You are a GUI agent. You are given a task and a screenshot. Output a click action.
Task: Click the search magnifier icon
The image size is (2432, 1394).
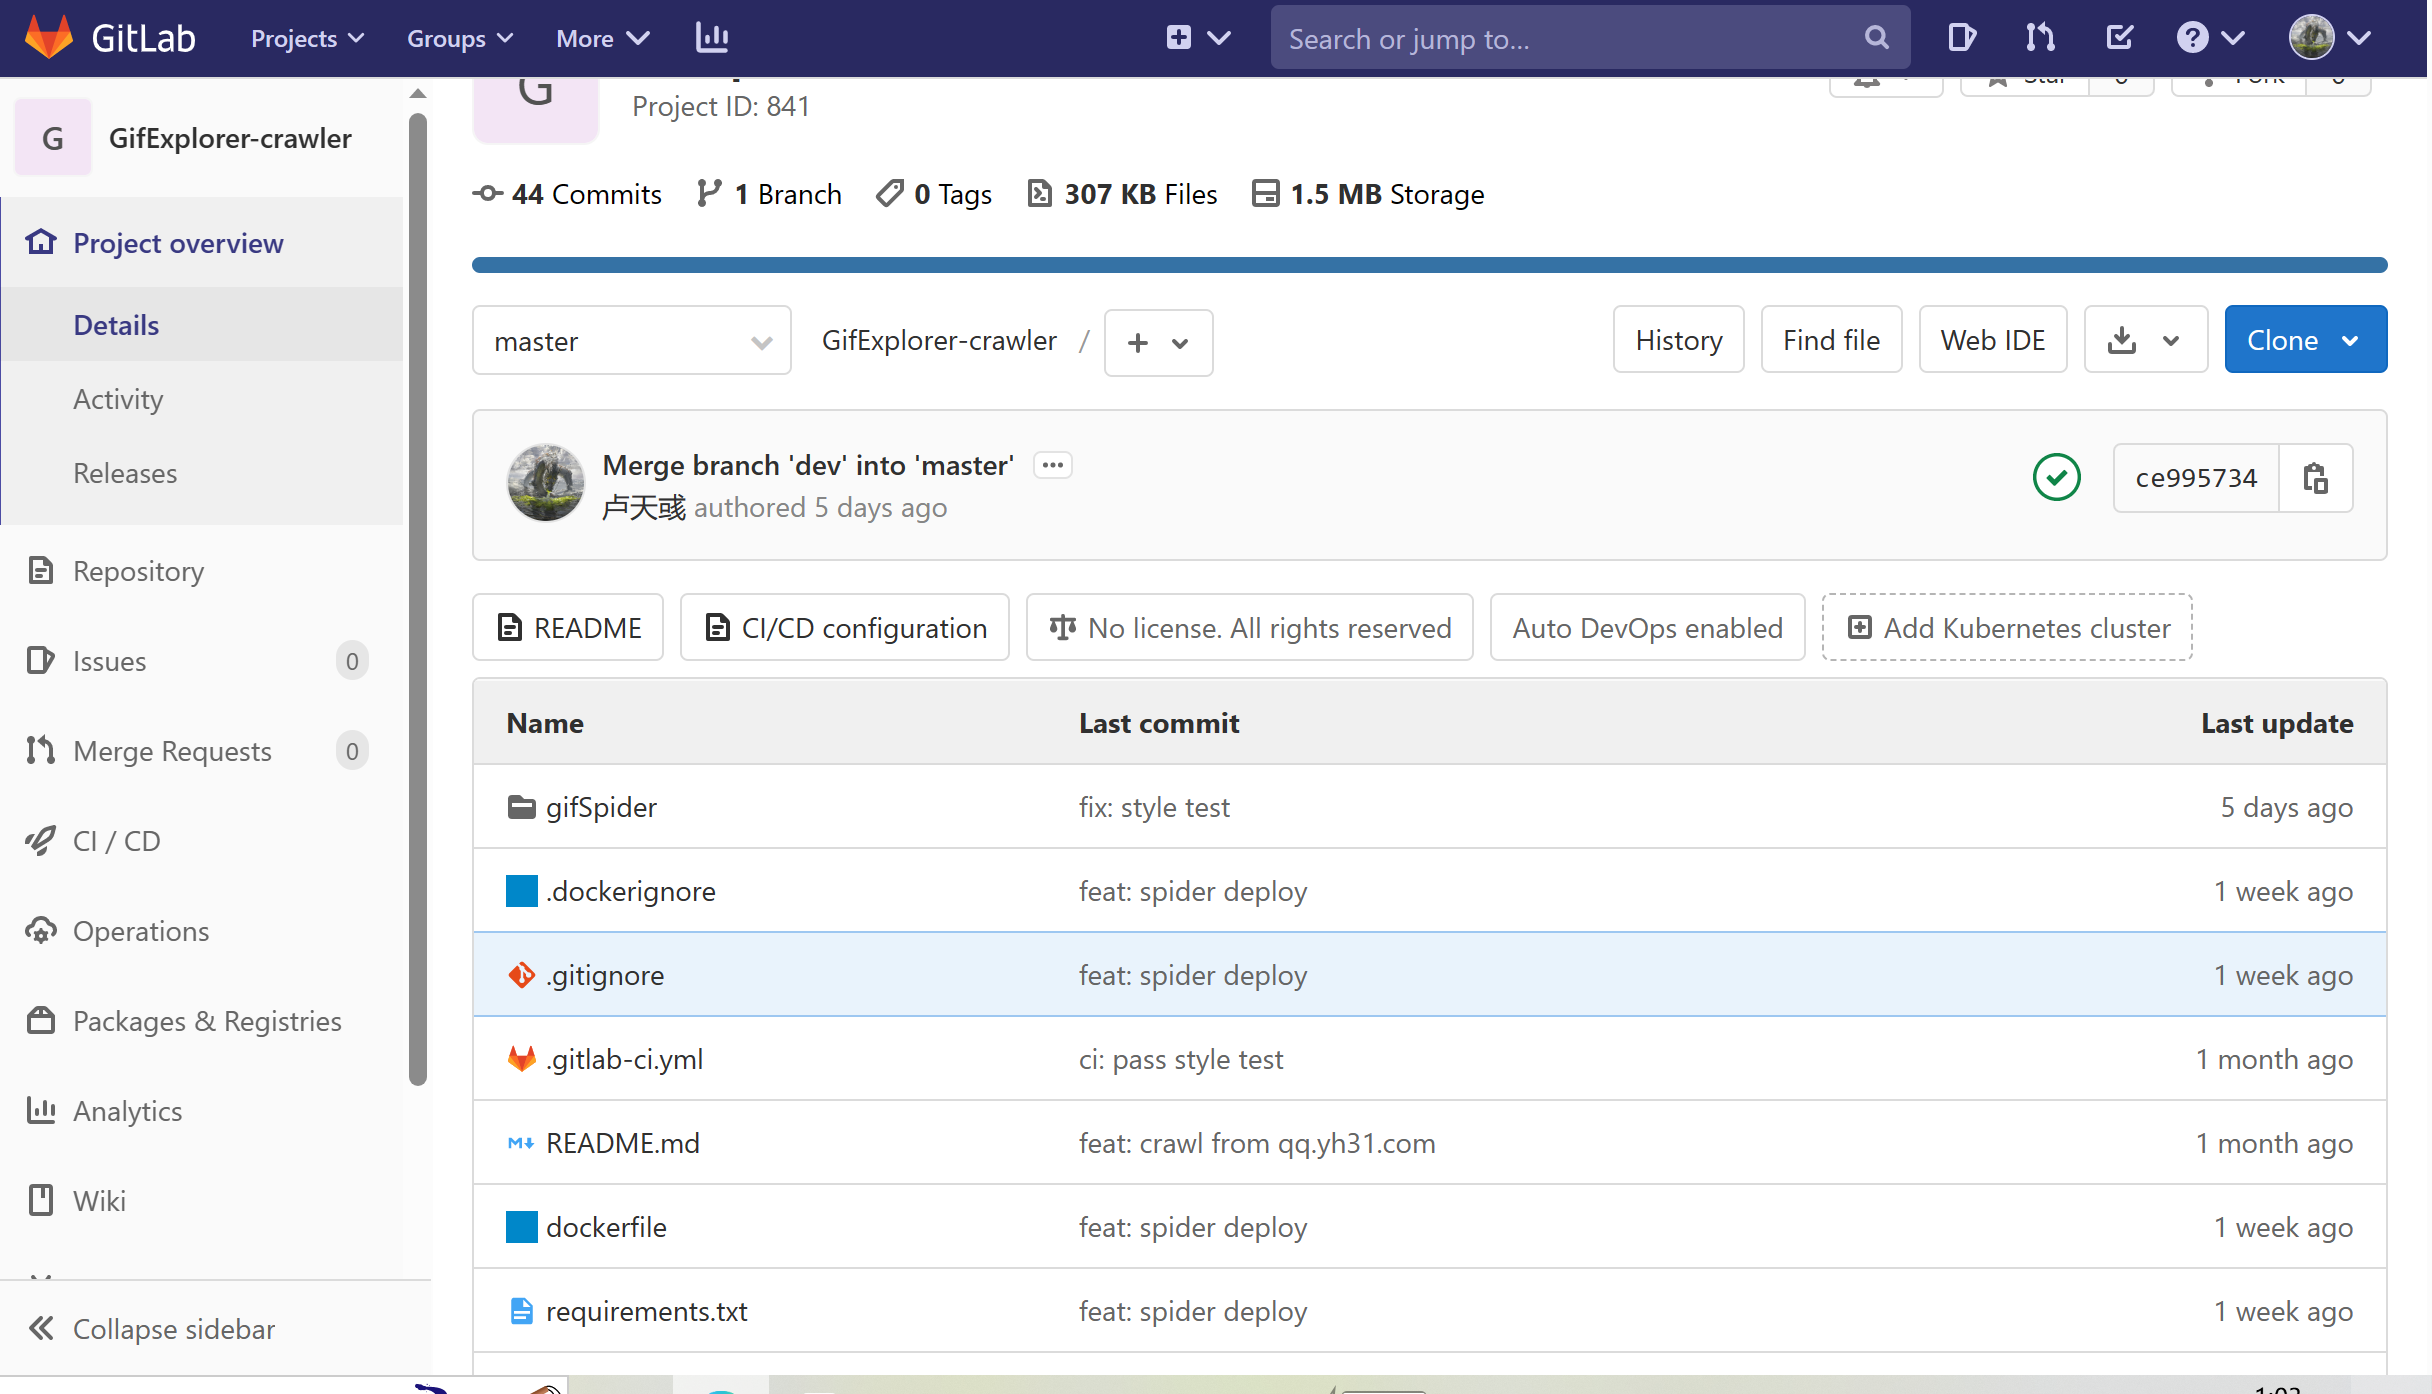1877,38
